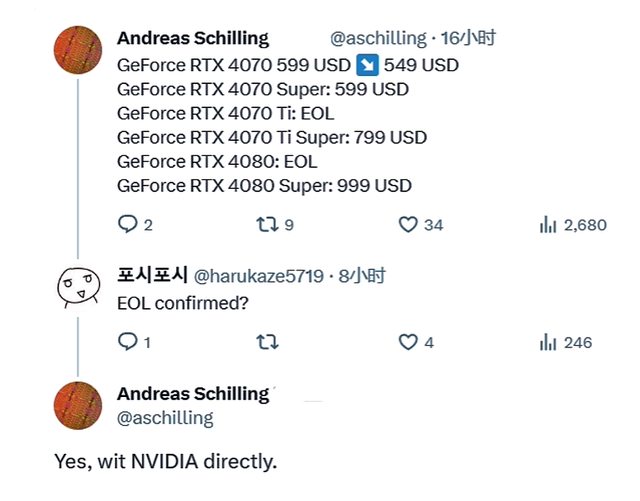
Task: Click the retweet icon with 9 reposts
Action: [266, 225]
